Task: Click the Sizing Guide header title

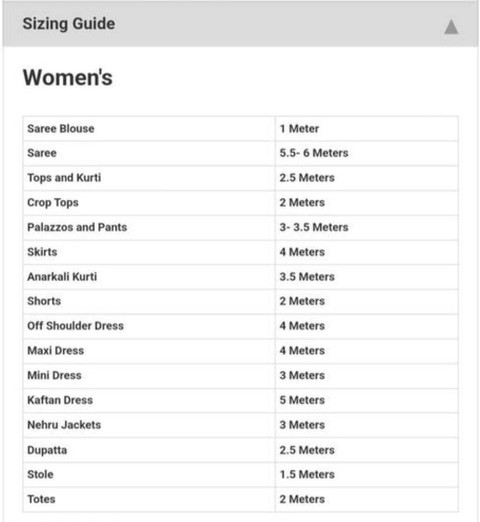Action: (x=69, y=24)
